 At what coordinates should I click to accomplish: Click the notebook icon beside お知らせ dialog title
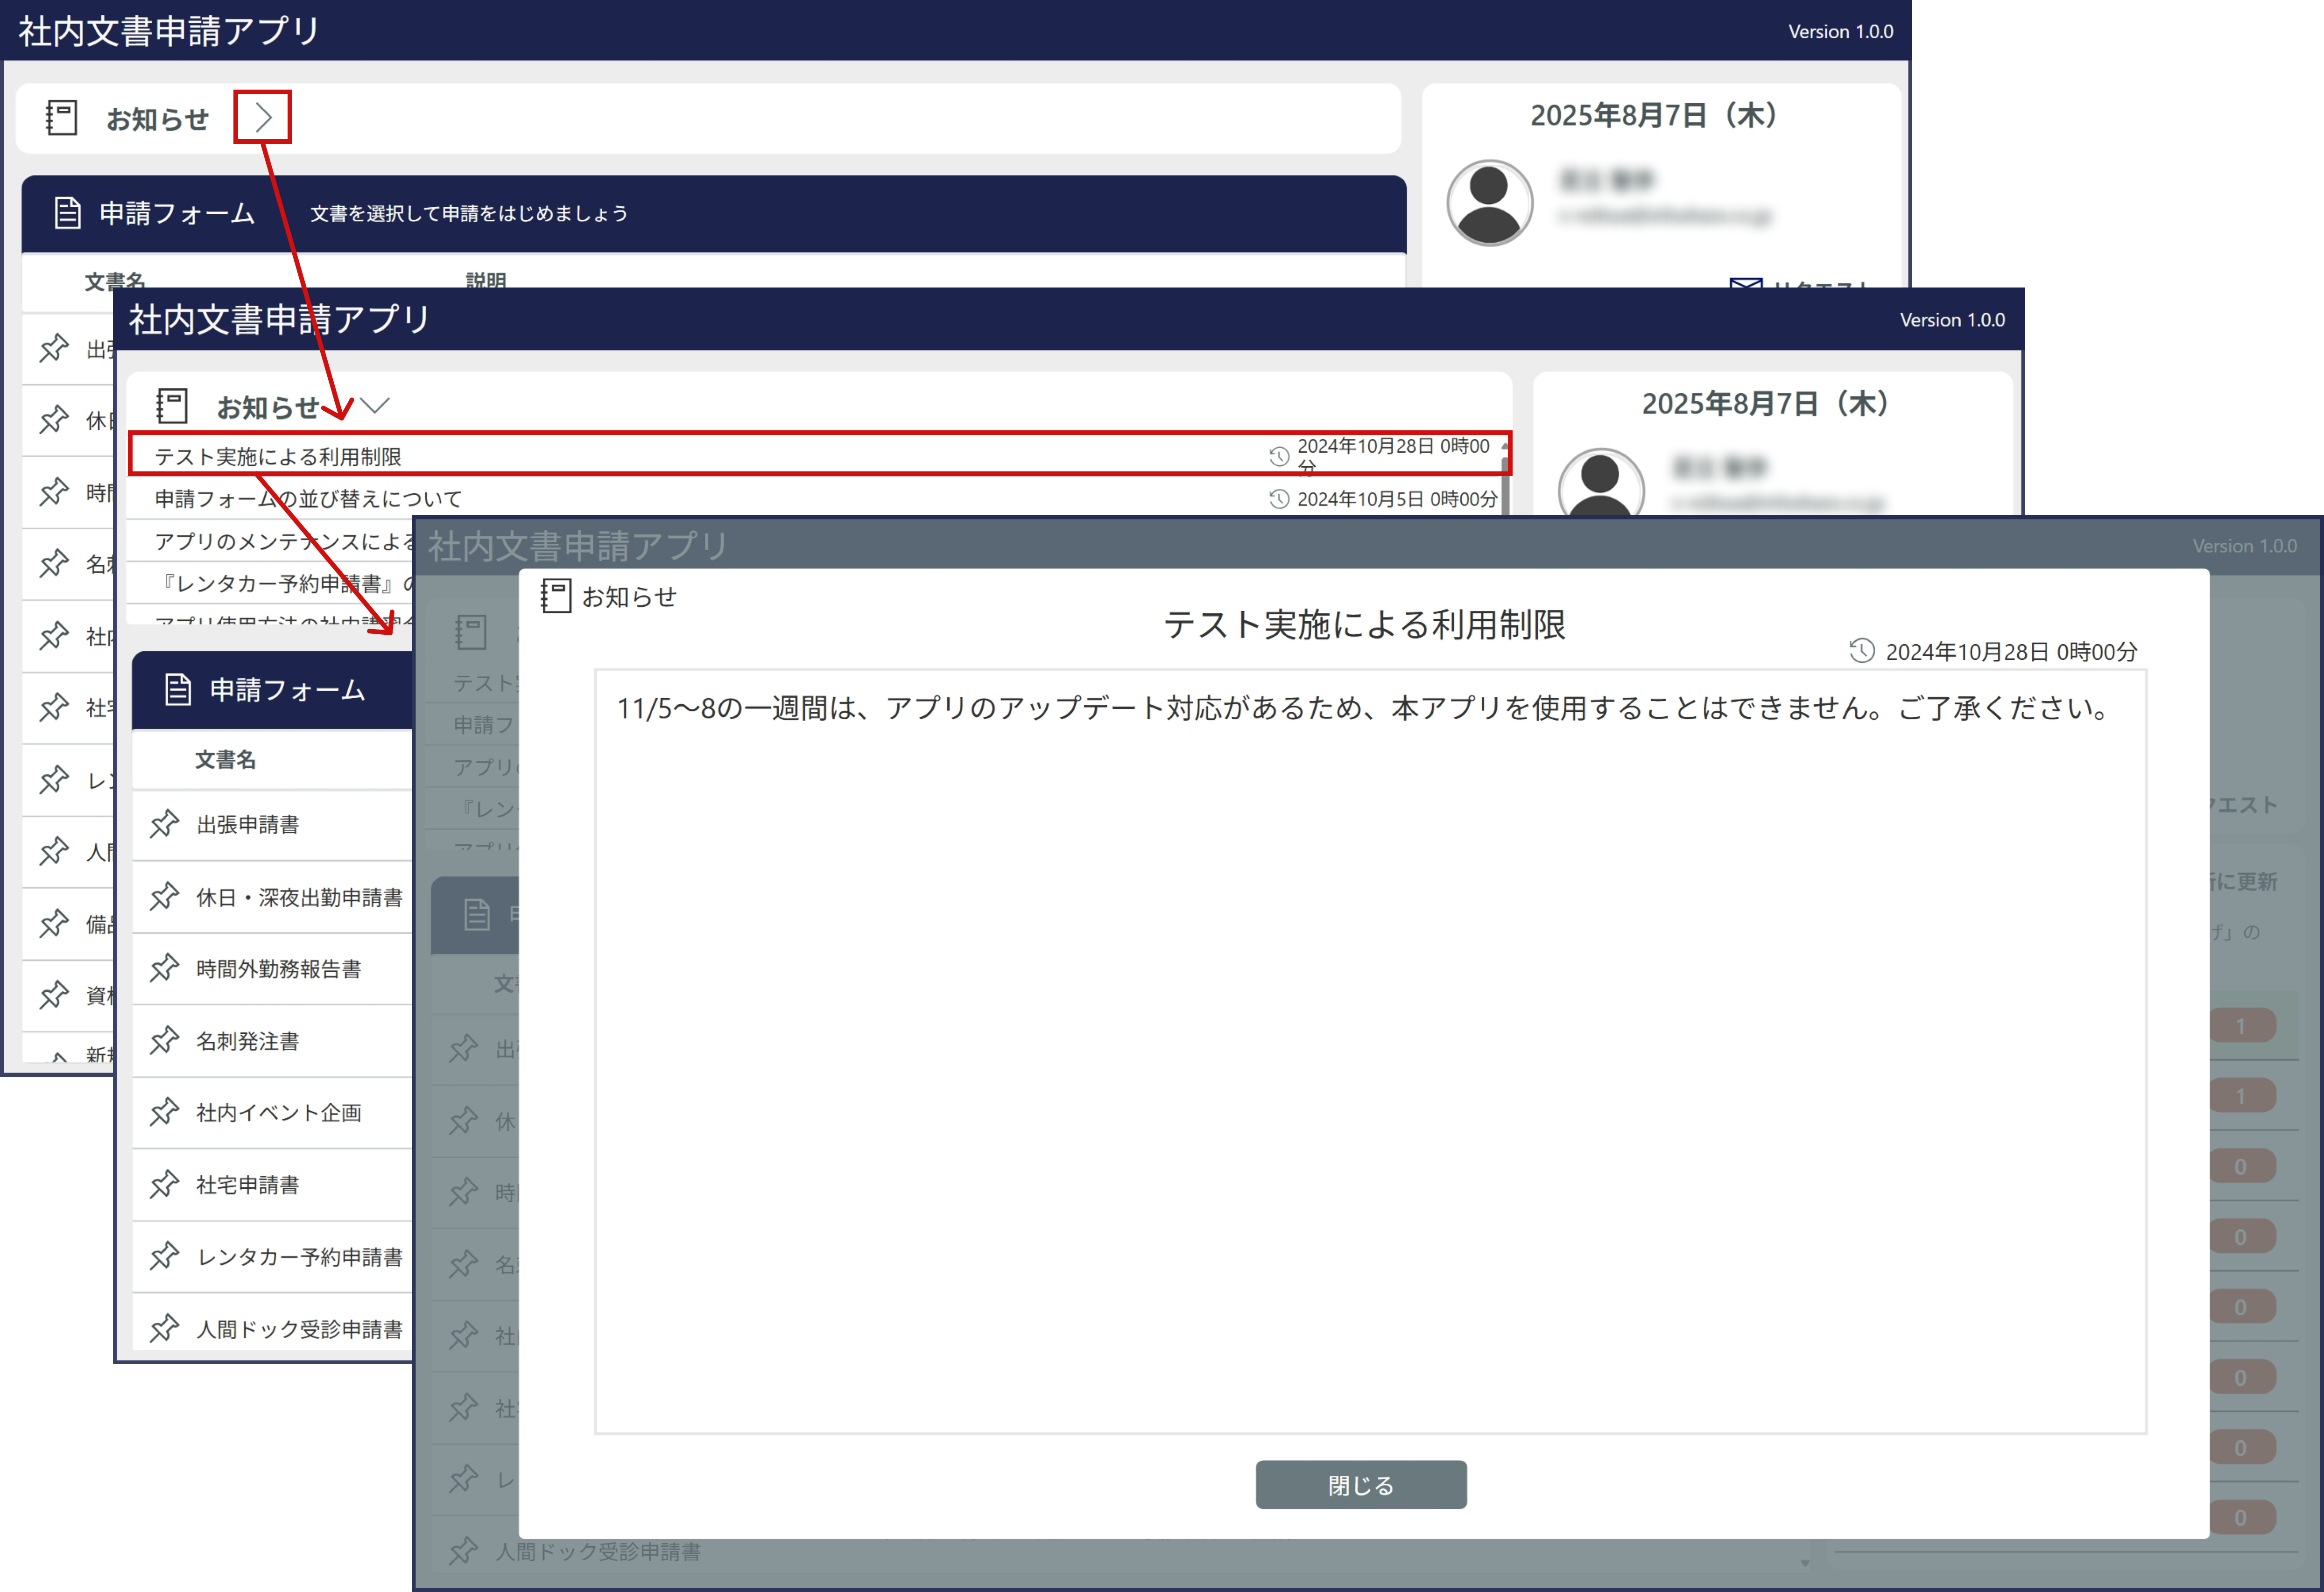coord(556,596)
